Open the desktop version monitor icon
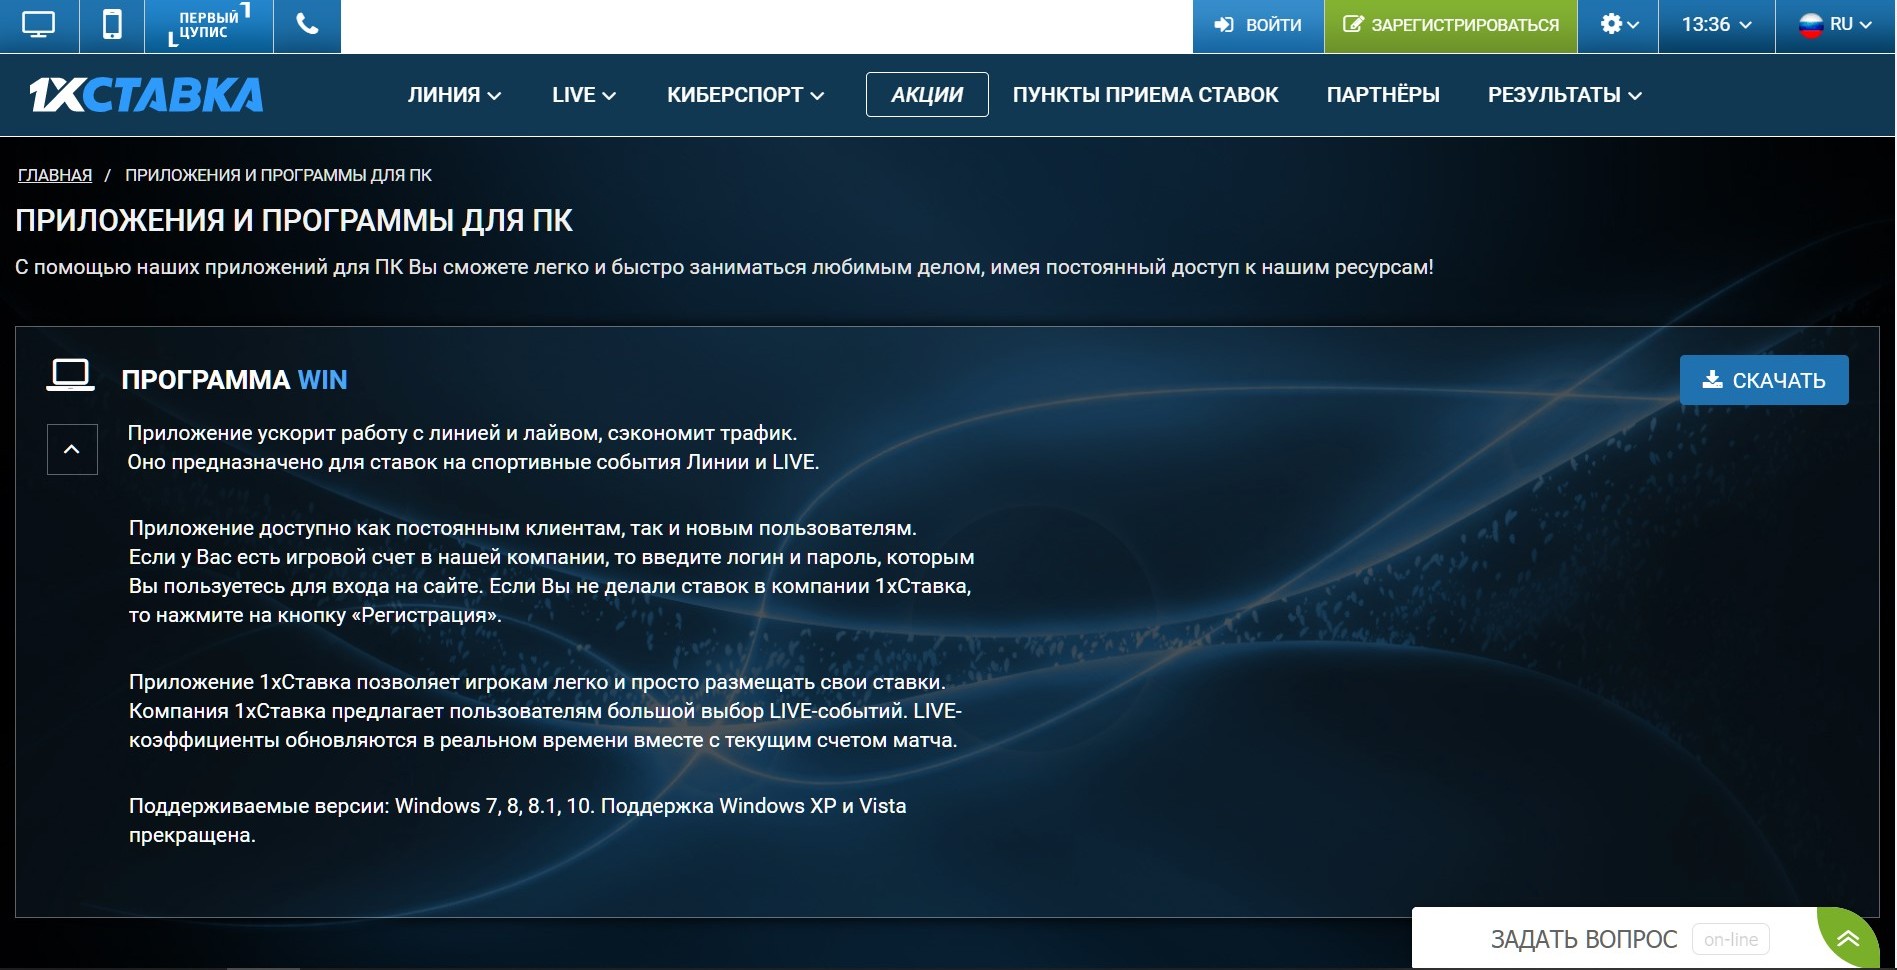 39,25
